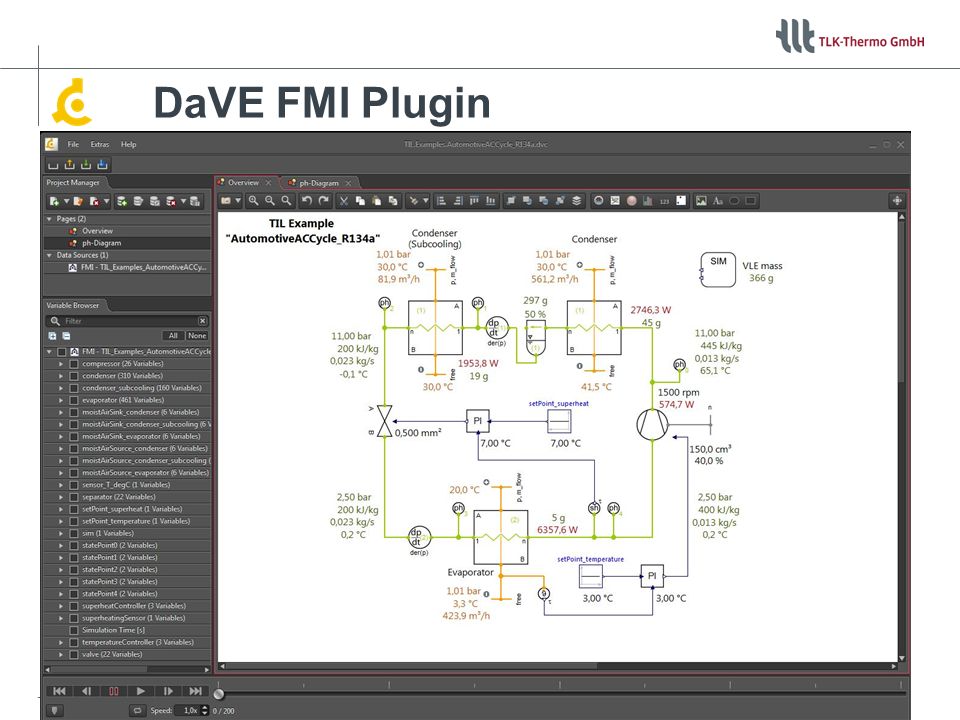Click the diagram vertical scrollbar

click(x=901, y=437)
